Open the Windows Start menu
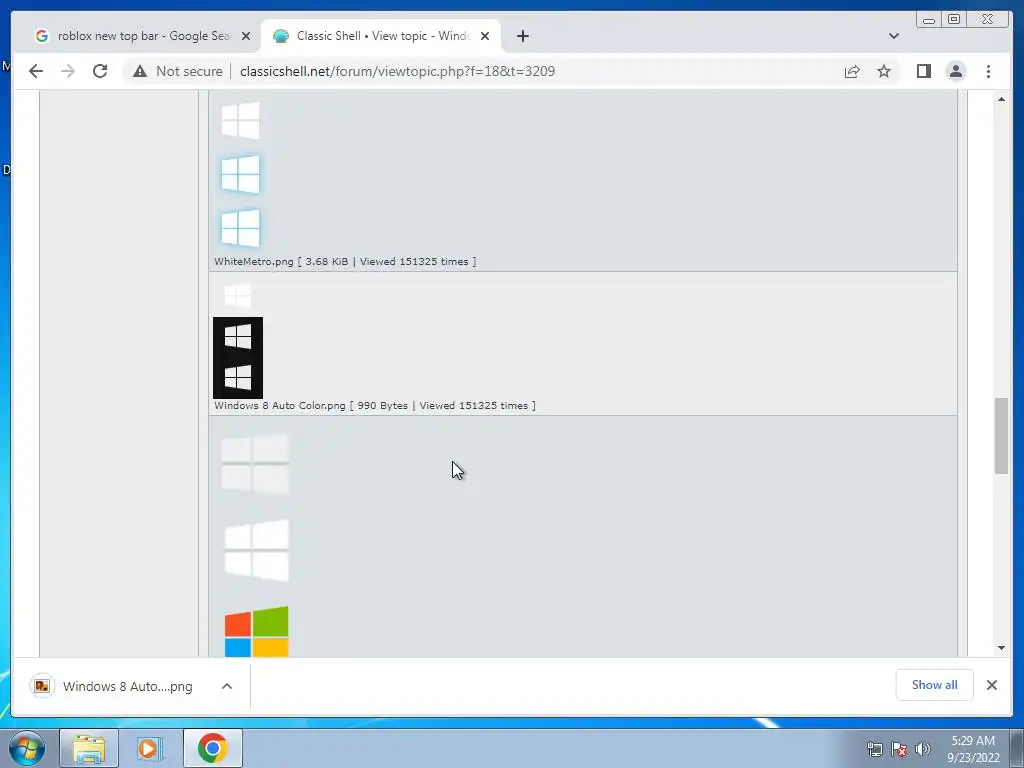This screenshot has height=768, width=1024. [x=27, y=748]
